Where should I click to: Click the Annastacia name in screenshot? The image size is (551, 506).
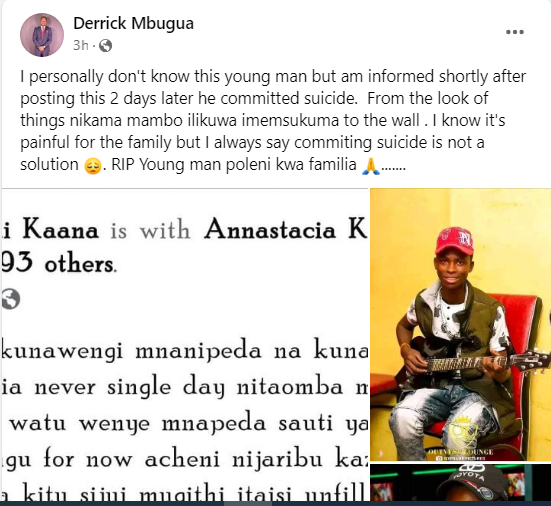coord(270,230)
